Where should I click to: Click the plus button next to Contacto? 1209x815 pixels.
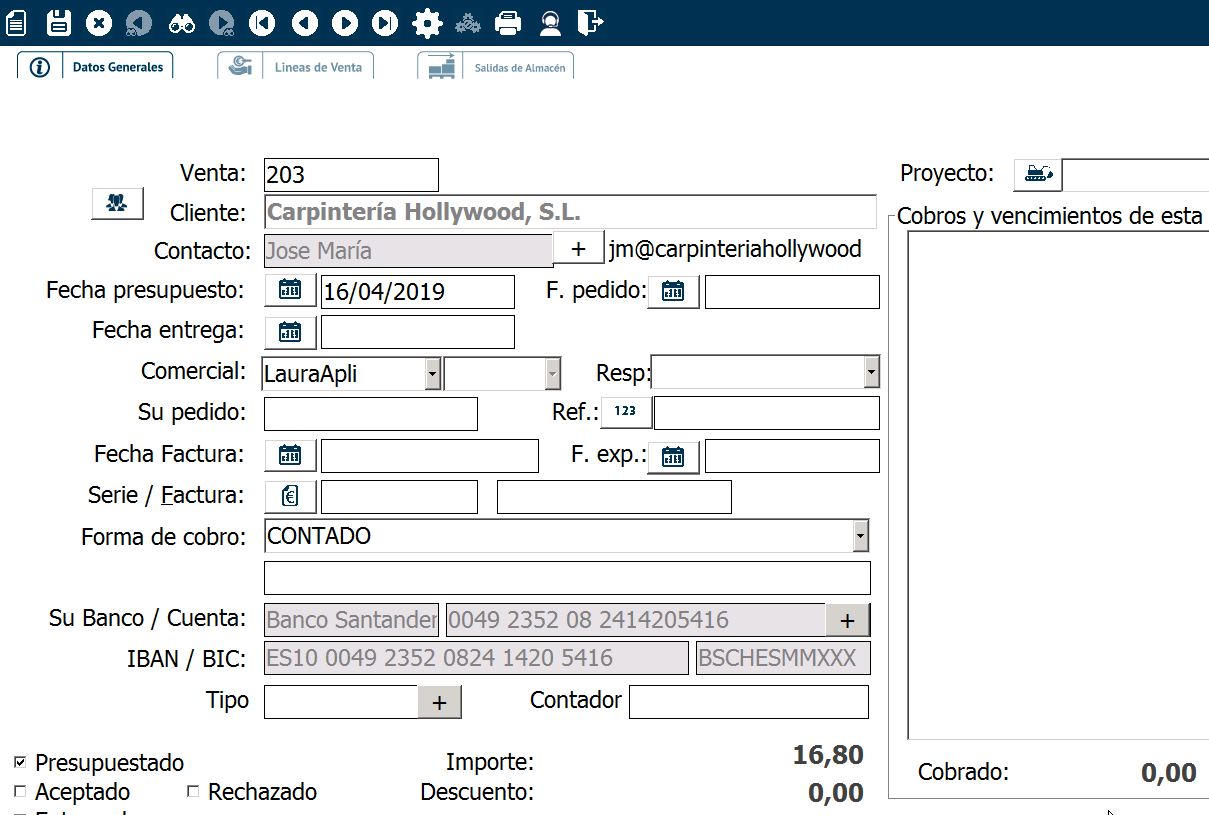click(x=578, y=249)
